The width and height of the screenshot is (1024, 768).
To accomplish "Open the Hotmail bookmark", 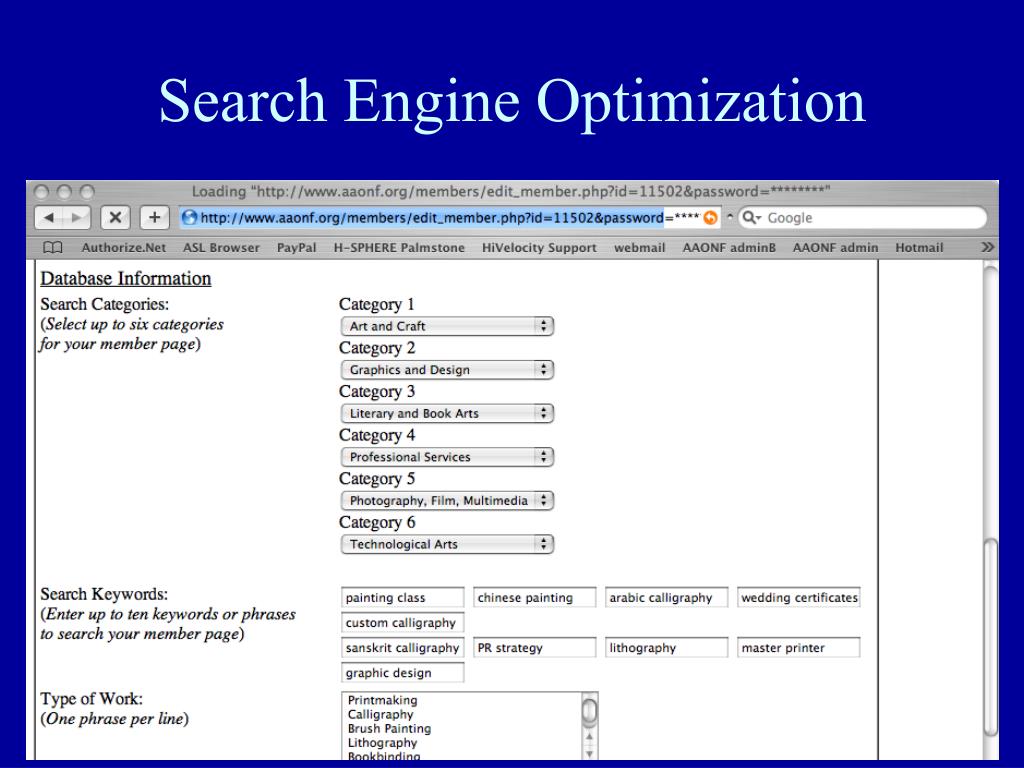I will tap(919, 248).
